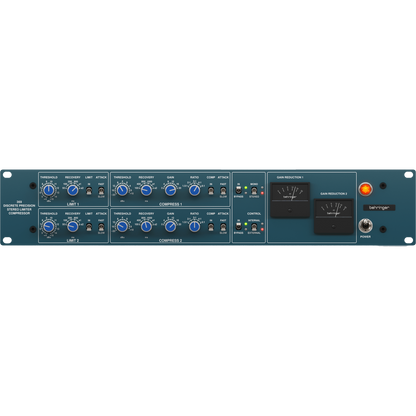Click the zero-adjust screw on Gain Reduction 1 meter
The width and height of the screenshot is (416, 416).
click(289, 210)
